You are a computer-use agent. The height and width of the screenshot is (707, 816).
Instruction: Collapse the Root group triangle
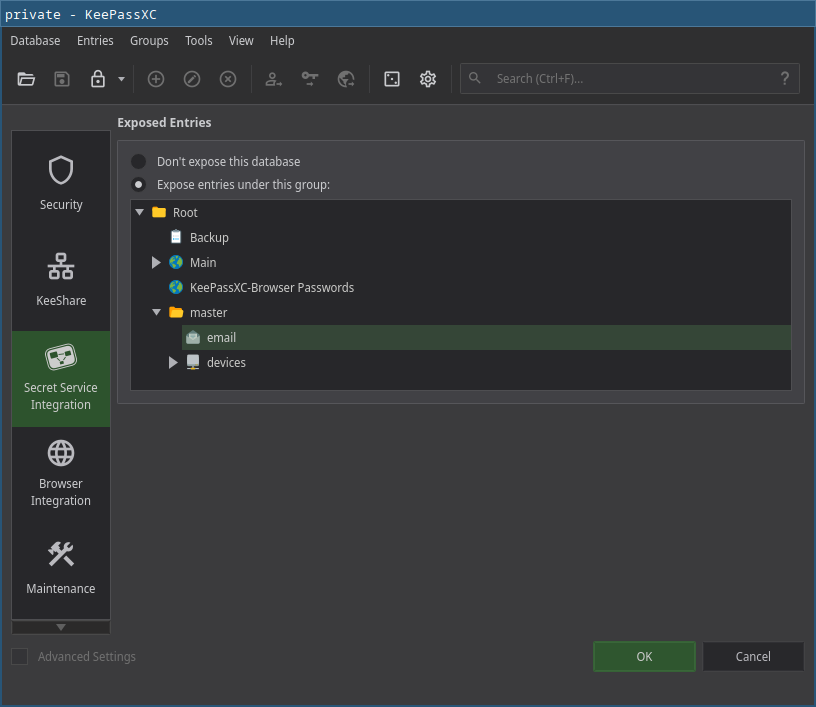139,212
